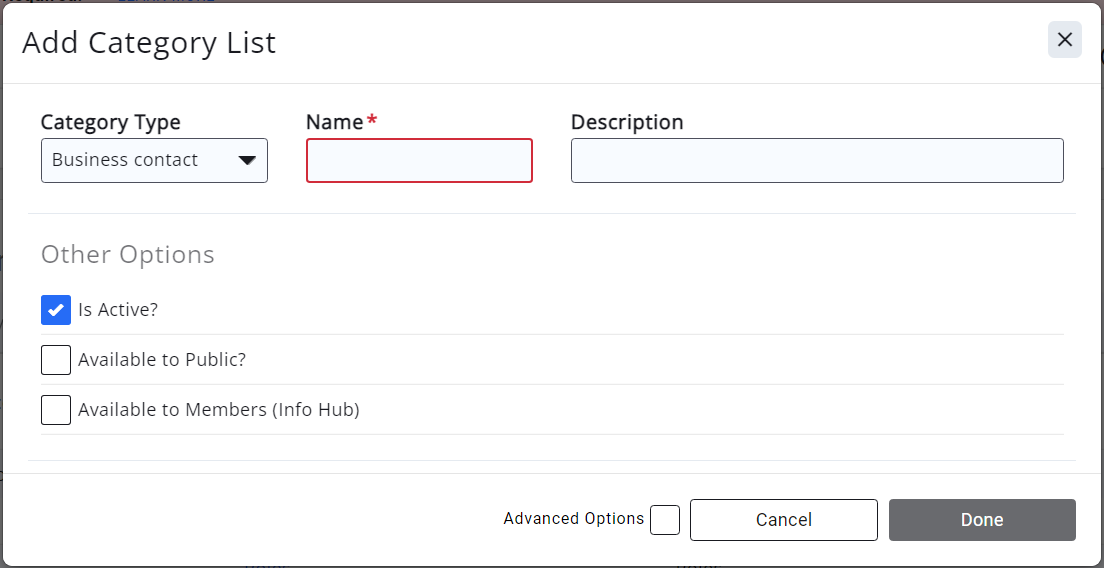This screenshot has width=1104, height=568.
Task: Click the Description field label
Action: (x=627, y=122)
